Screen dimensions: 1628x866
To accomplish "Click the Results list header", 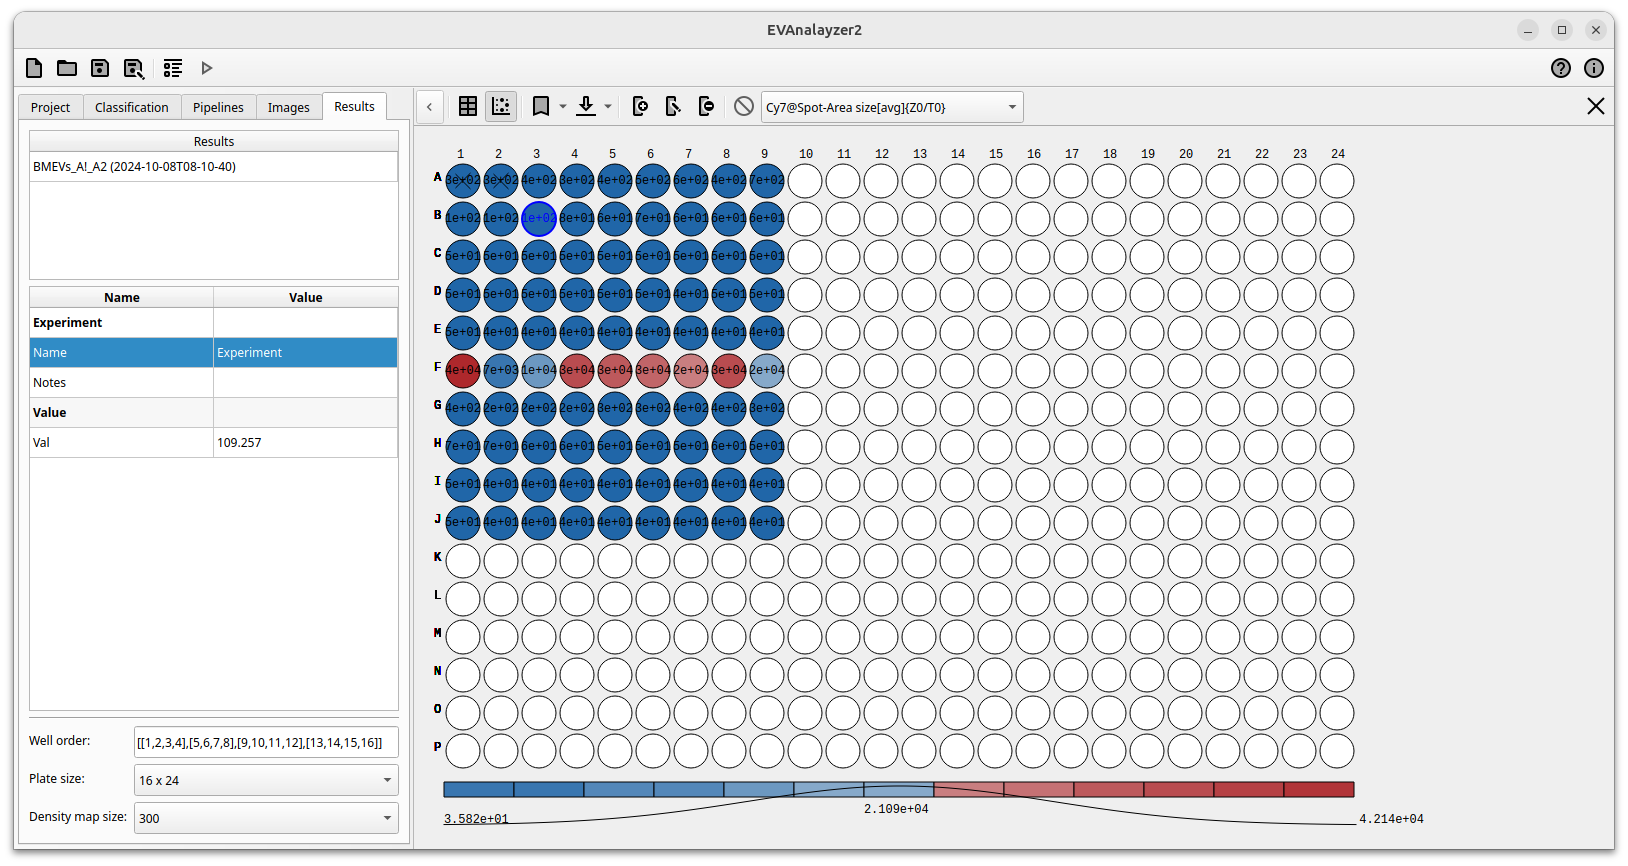I will point(214,141).
